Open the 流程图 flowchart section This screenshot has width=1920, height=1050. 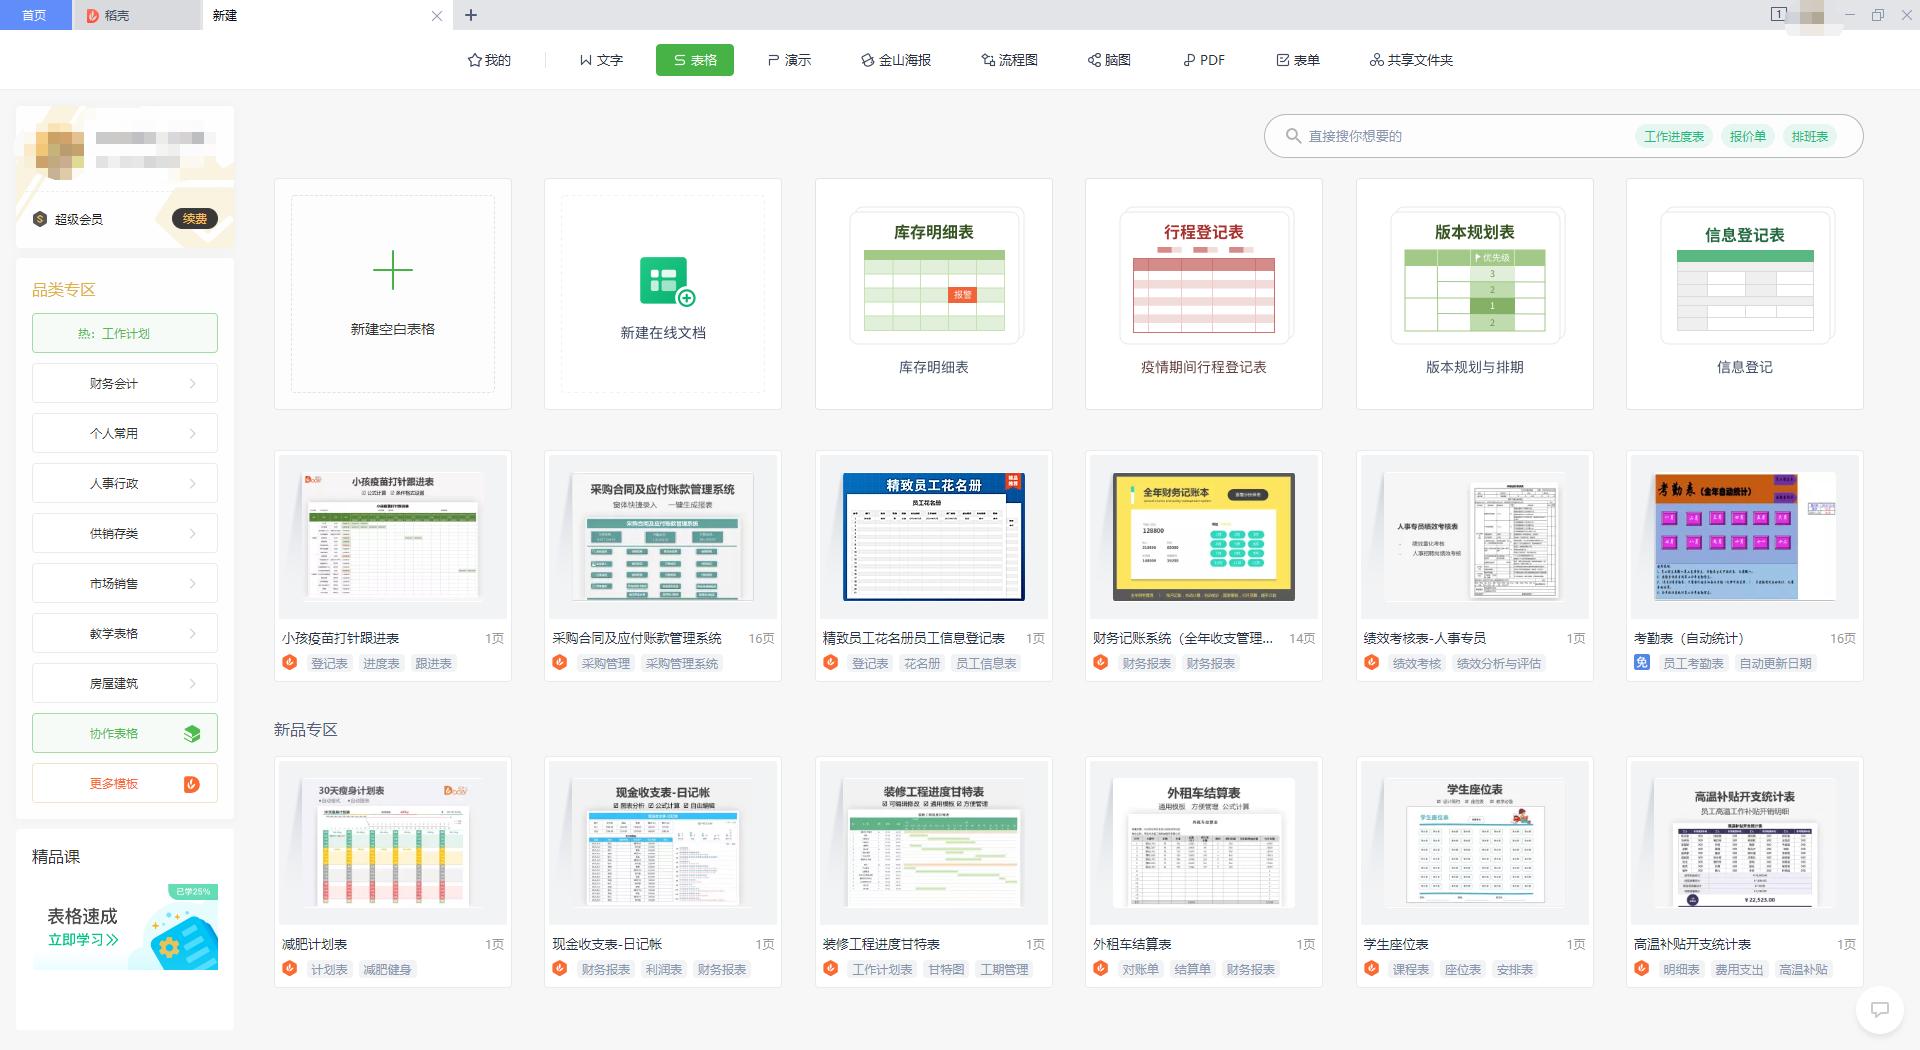[x=1008, y=60]
